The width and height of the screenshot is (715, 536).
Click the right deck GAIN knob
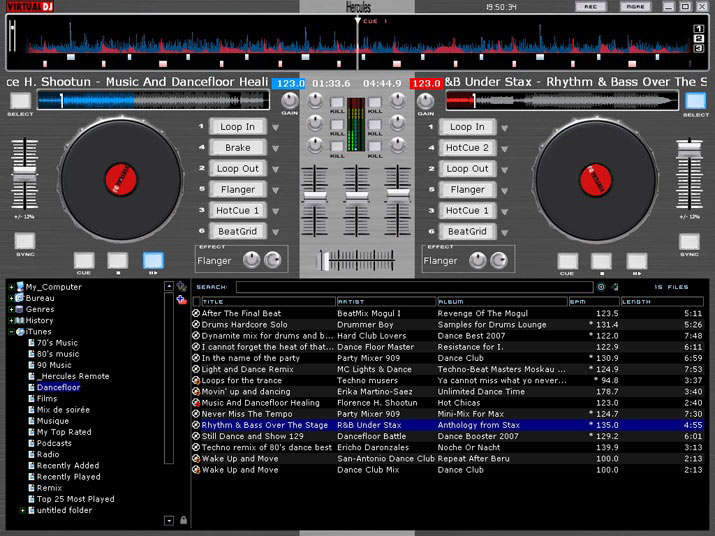point(425,100)
